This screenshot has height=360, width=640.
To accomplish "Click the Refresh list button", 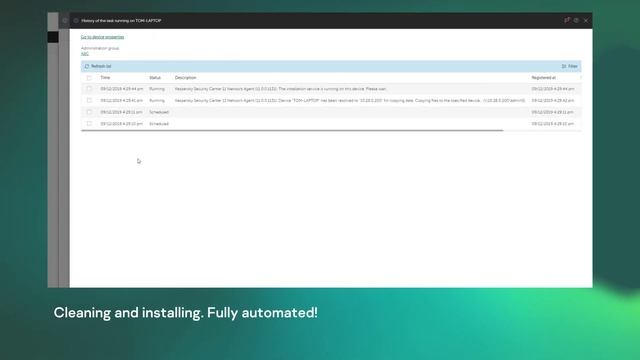I will [x=98, y=66].
